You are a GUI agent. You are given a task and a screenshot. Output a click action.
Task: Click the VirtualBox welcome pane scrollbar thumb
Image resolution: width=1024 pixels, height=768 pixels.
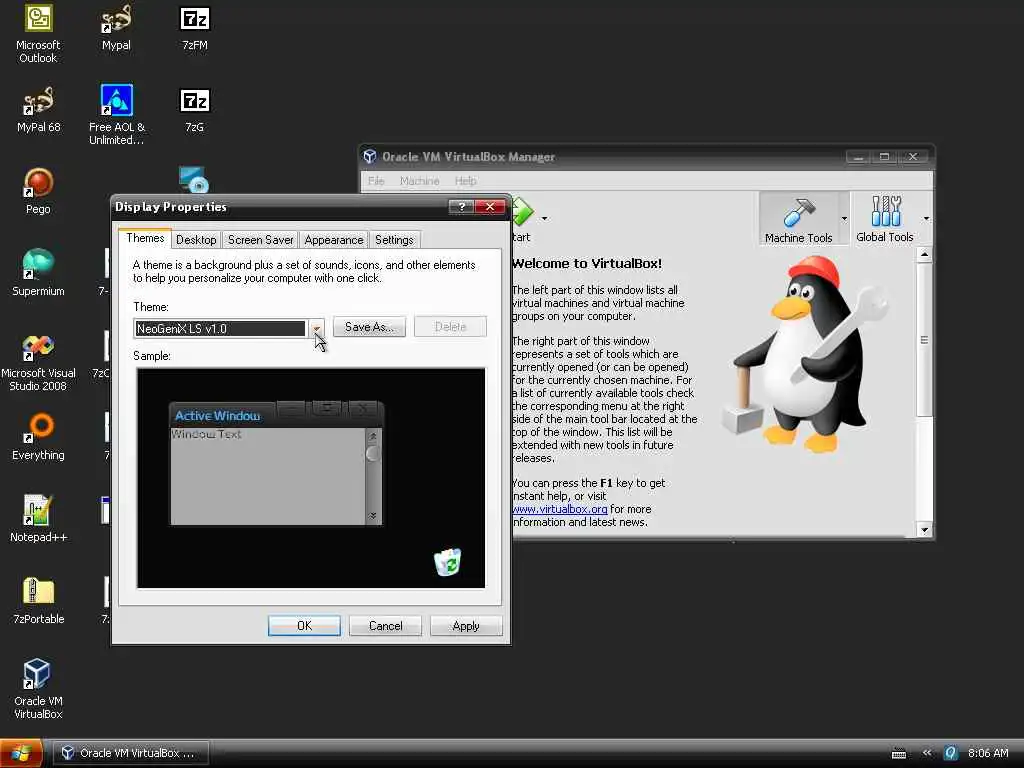point(924,340)
